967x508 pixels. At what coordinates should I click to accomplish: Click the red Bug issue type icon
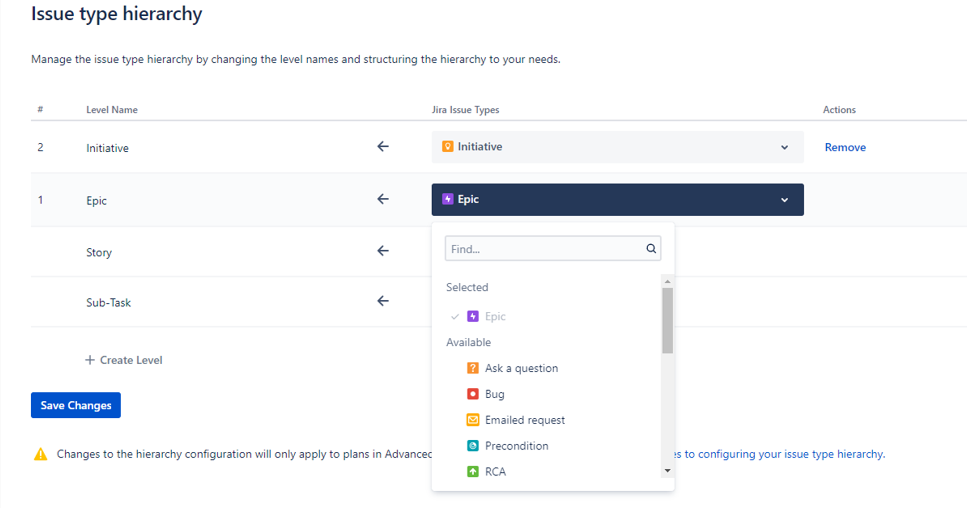click(x=472, y=394)
